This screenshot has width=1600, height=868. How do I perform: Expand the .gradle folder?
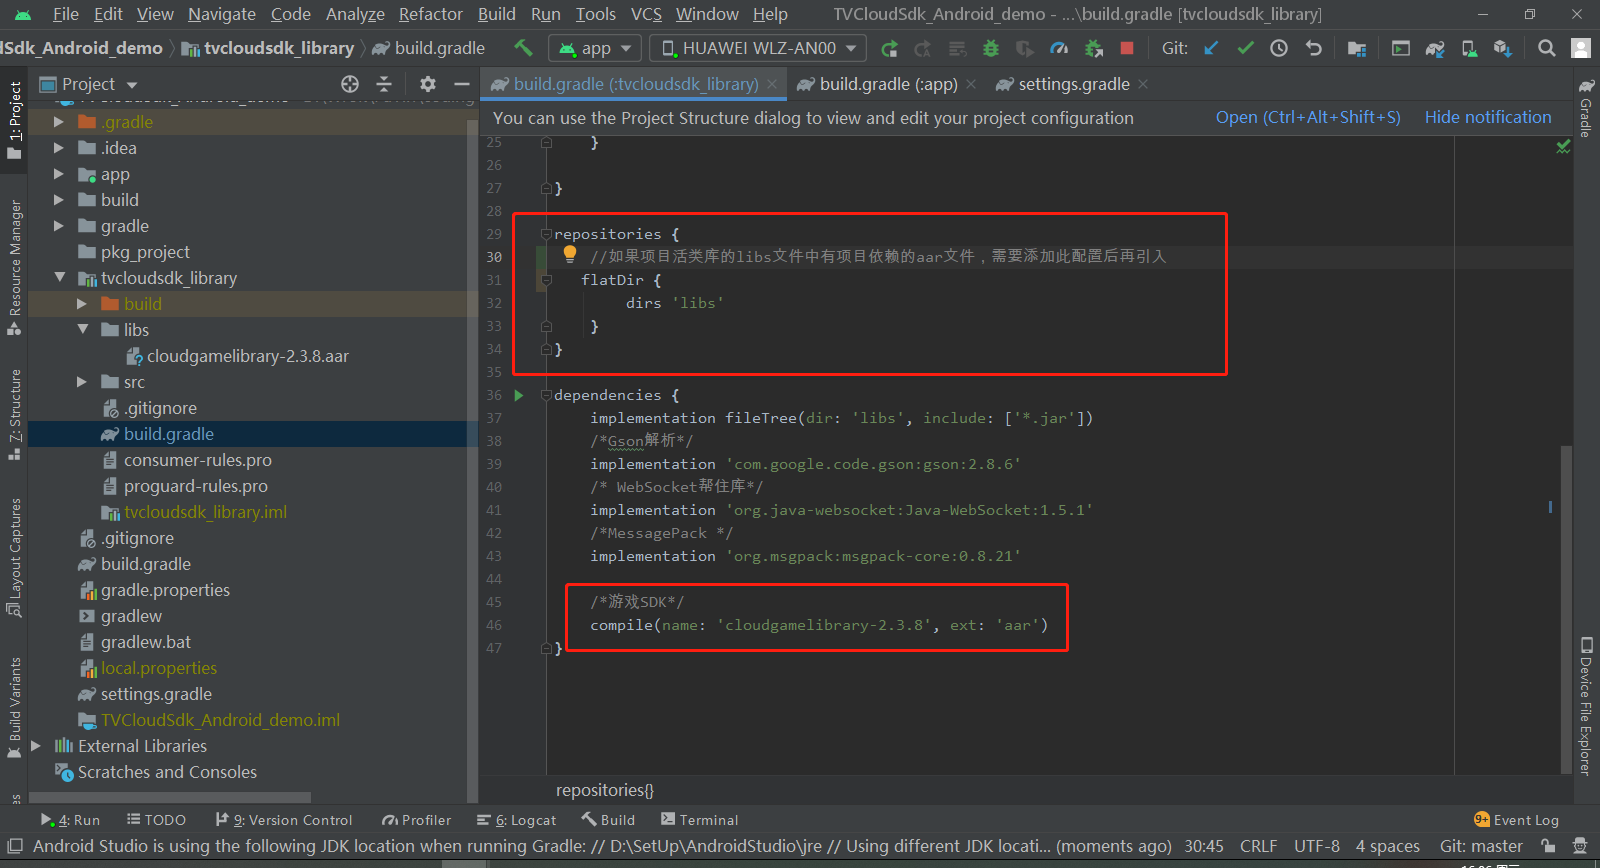[59, 122]
